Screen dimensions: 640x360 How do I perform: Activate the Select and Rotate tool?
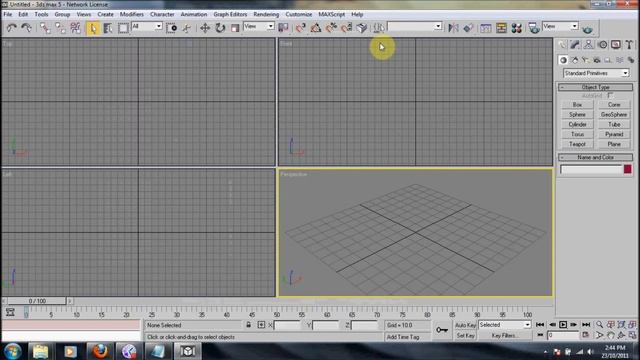[x=220, y=28]
